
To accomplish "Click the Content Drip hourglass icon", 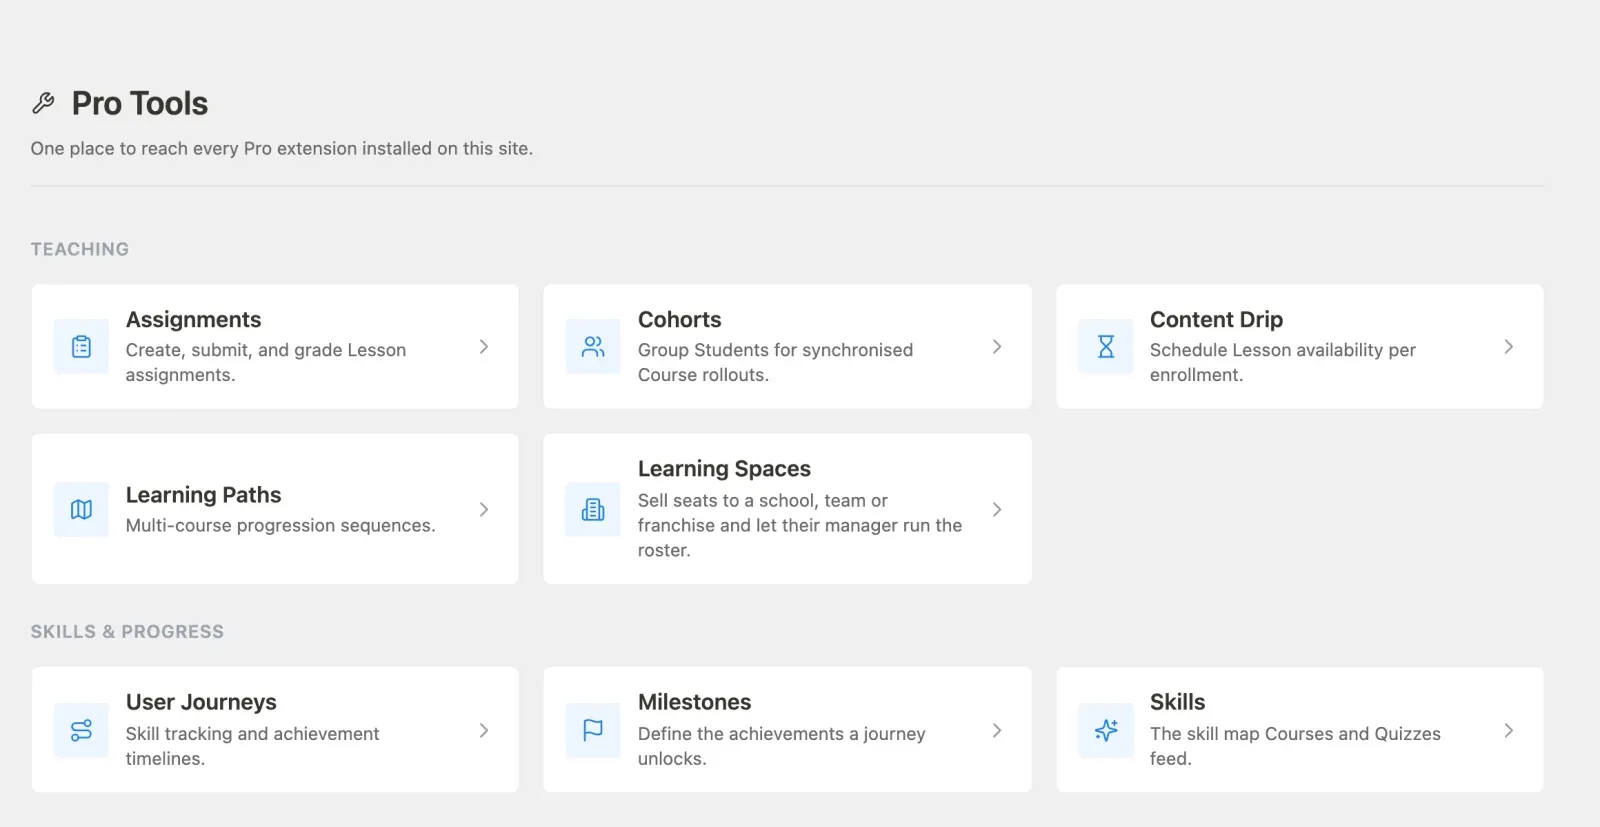I will pyautogui.click(x=1105, y=347).
